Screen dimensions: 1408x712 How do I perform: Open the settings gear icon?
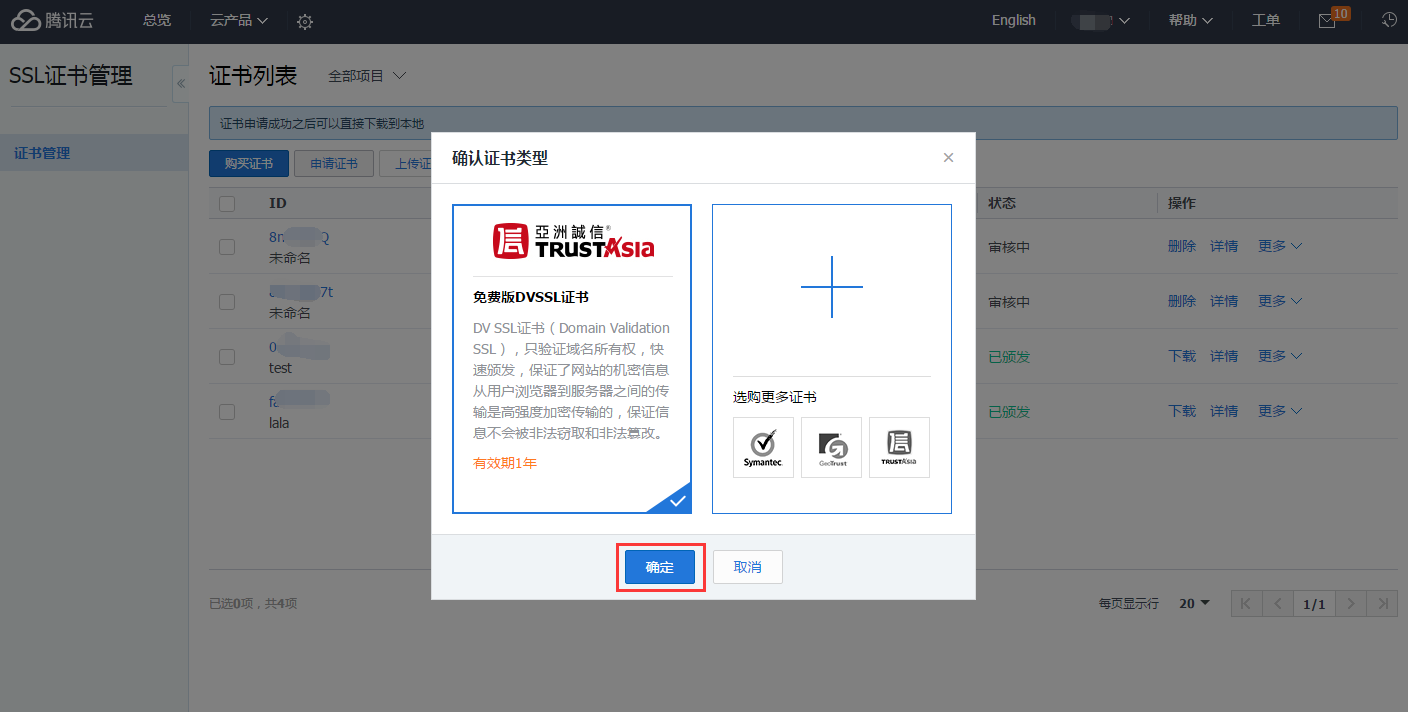tap(305, 21)
